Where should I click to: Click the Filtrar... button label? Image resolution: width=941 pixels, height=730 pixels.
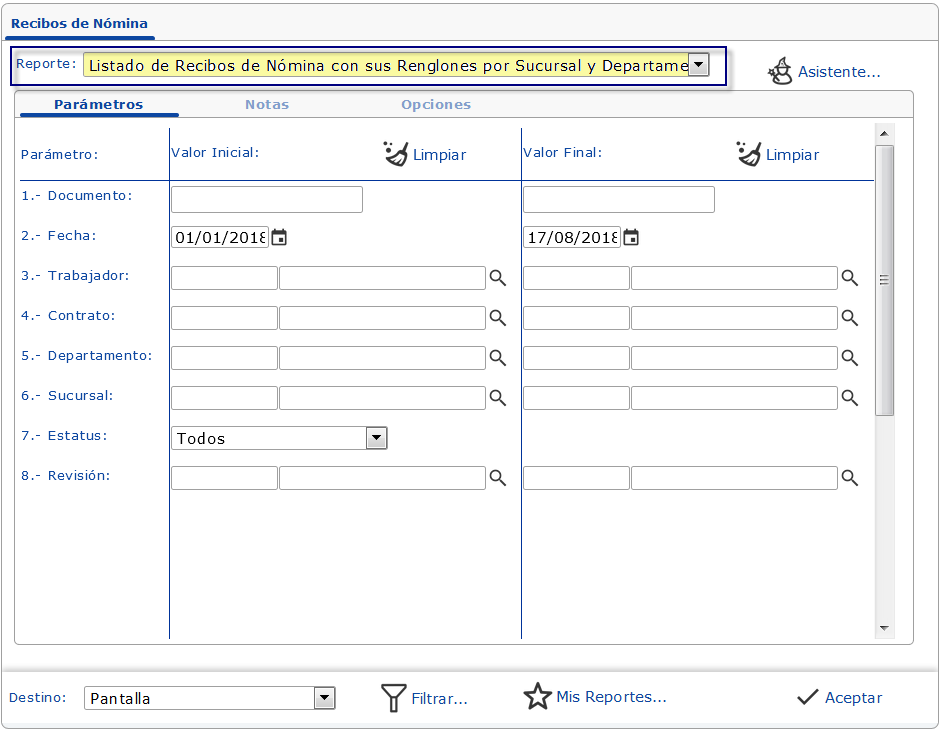439,699
